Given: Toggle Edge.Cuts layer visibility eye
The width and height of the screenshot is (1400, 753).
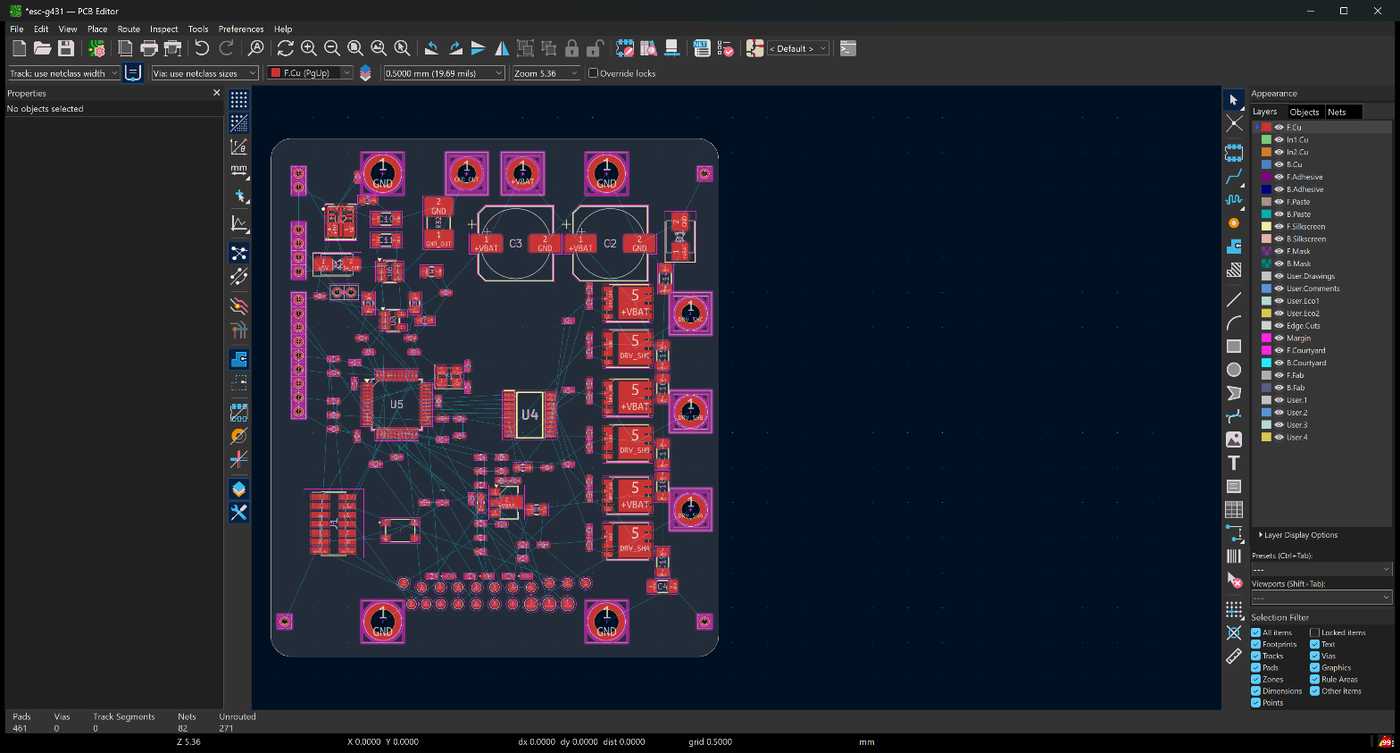Looking at the screenshot, I should click(x=1279, y=326).
